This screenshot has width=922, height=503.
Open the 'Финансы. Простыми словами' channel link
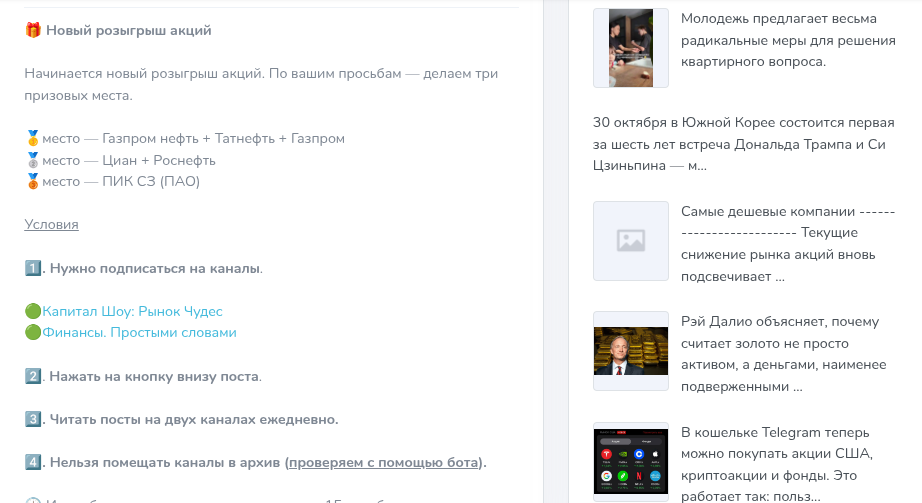[139, 332]
